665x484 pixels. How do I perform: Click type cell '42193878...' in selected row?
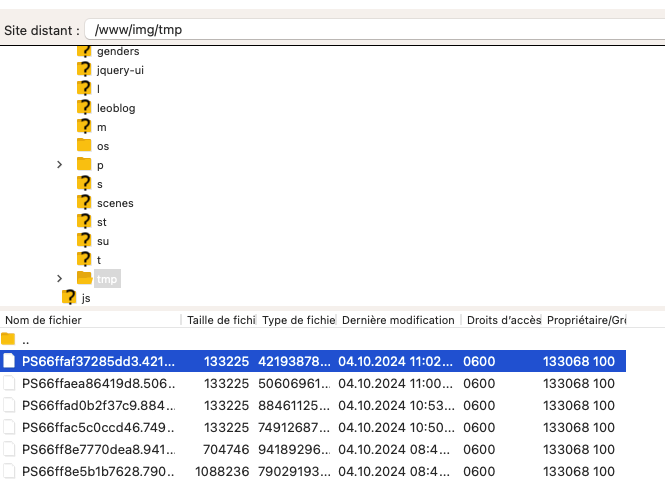[x=294, y=361]
